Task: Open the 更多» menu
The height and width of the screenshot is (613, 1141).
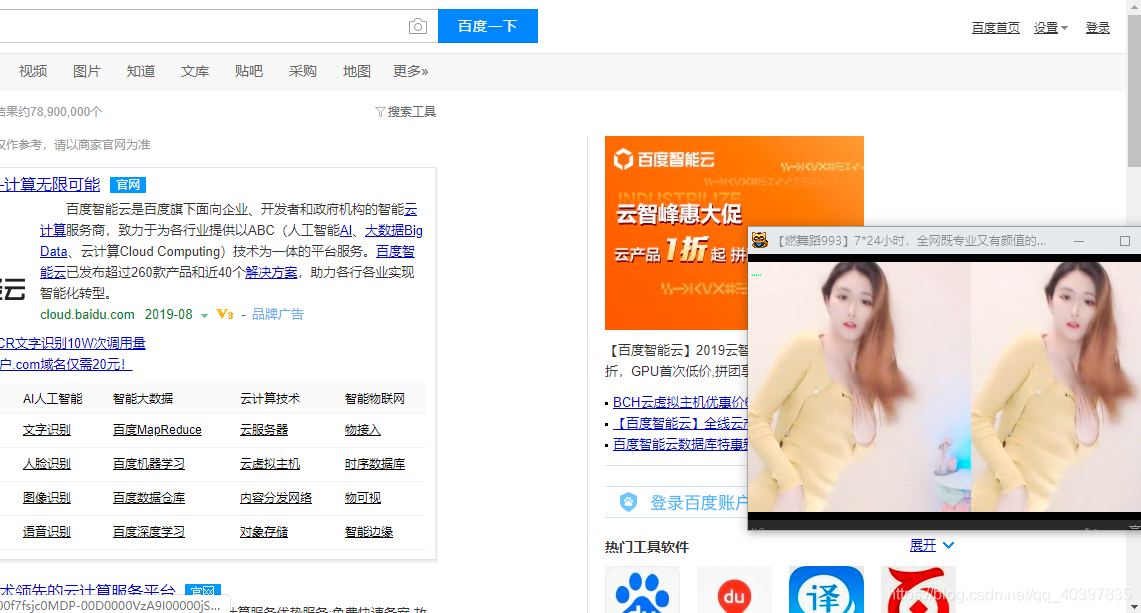Action: coord(410,71)
